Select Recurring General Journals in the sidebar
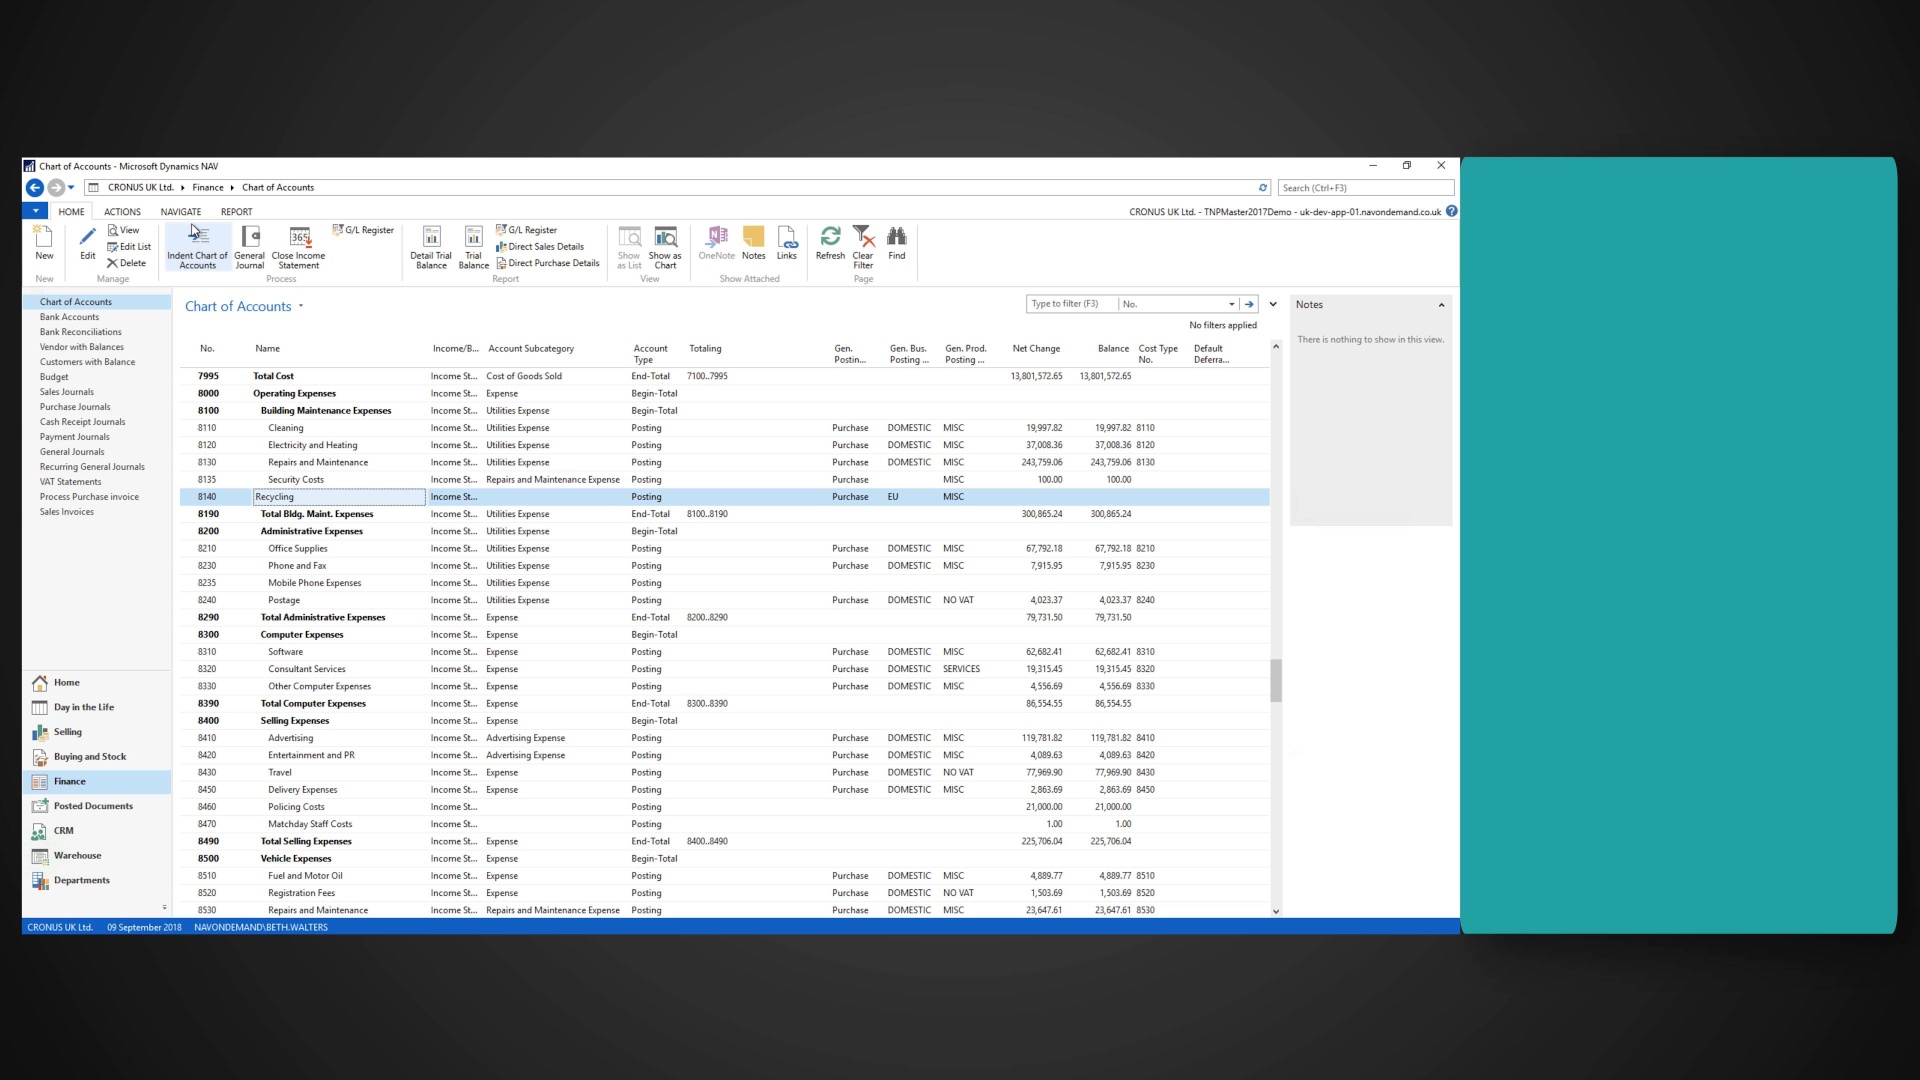 92,466
